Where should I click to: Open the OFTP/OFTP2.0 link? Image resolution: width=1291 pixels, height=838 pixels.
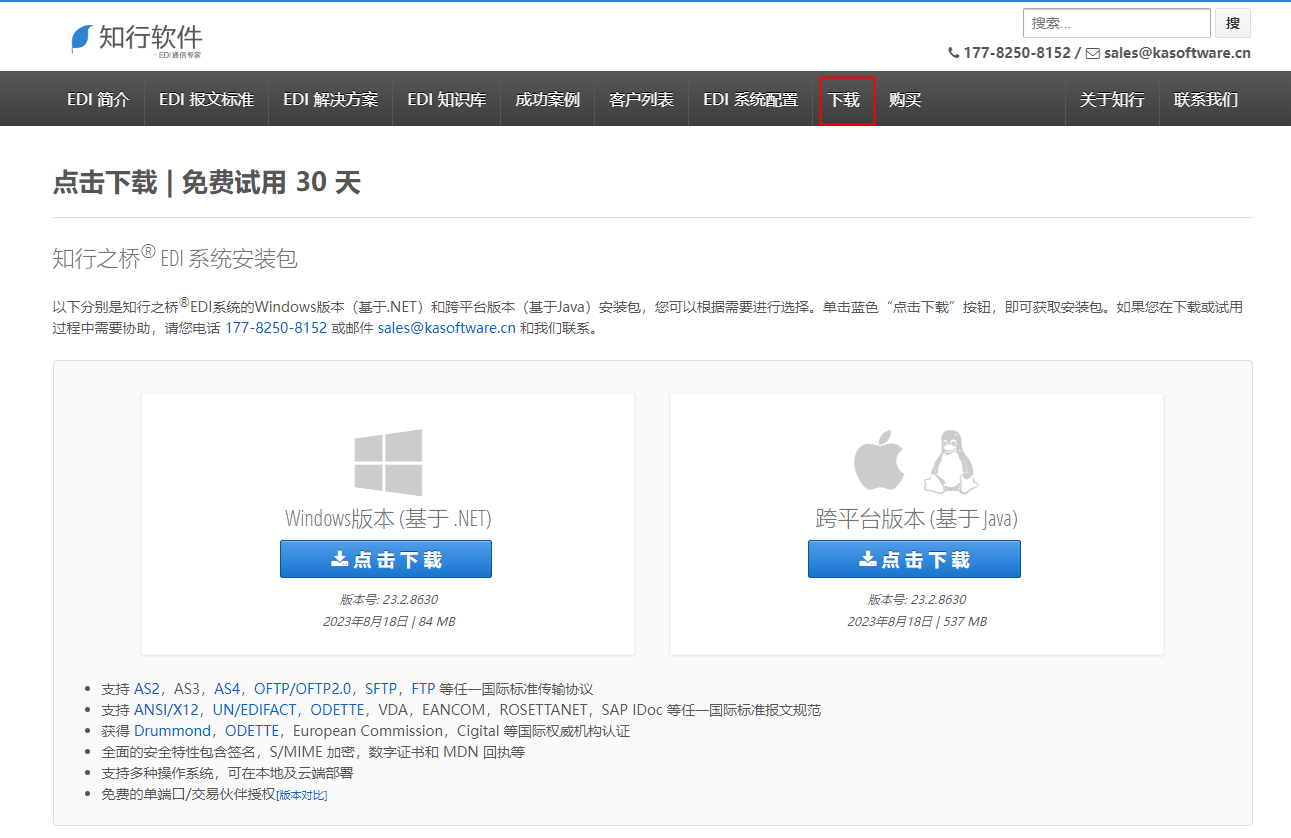coord(303,689)
